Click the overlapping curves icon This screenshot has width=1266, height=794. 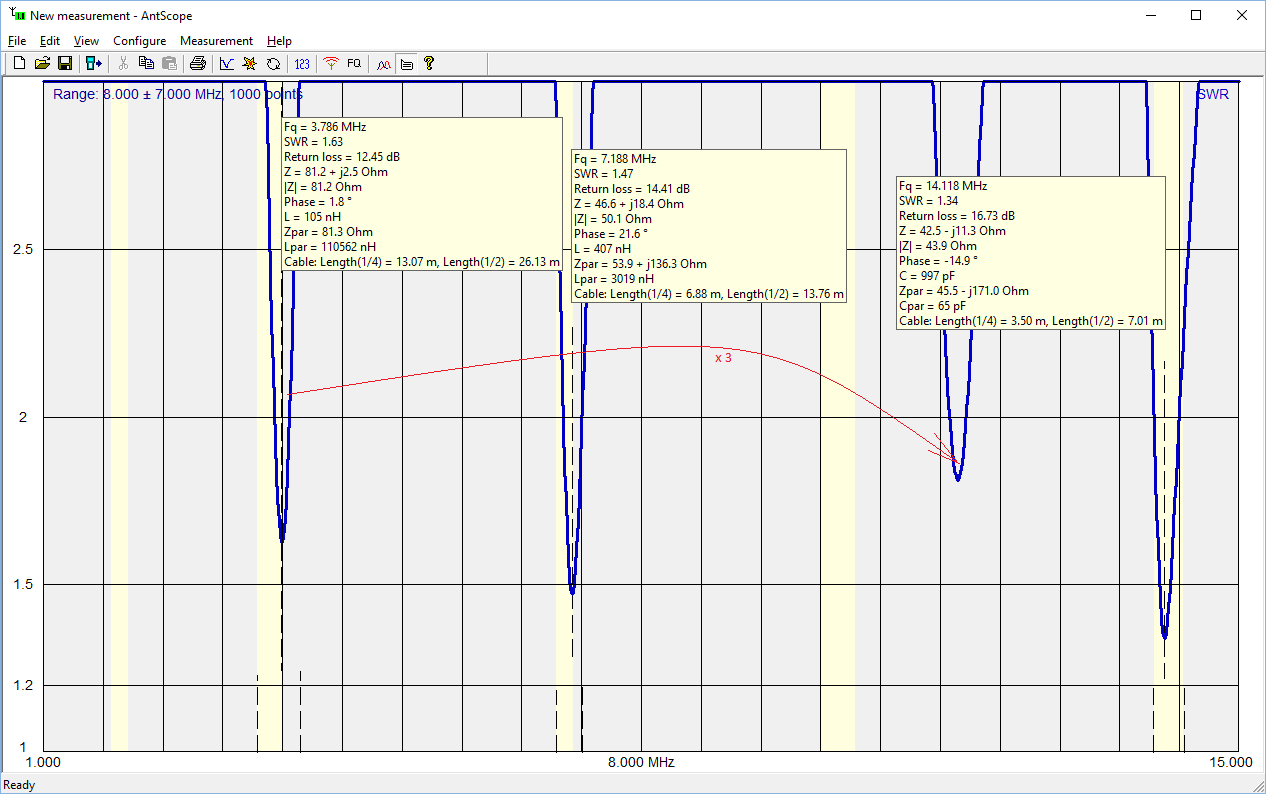point(383,64)
